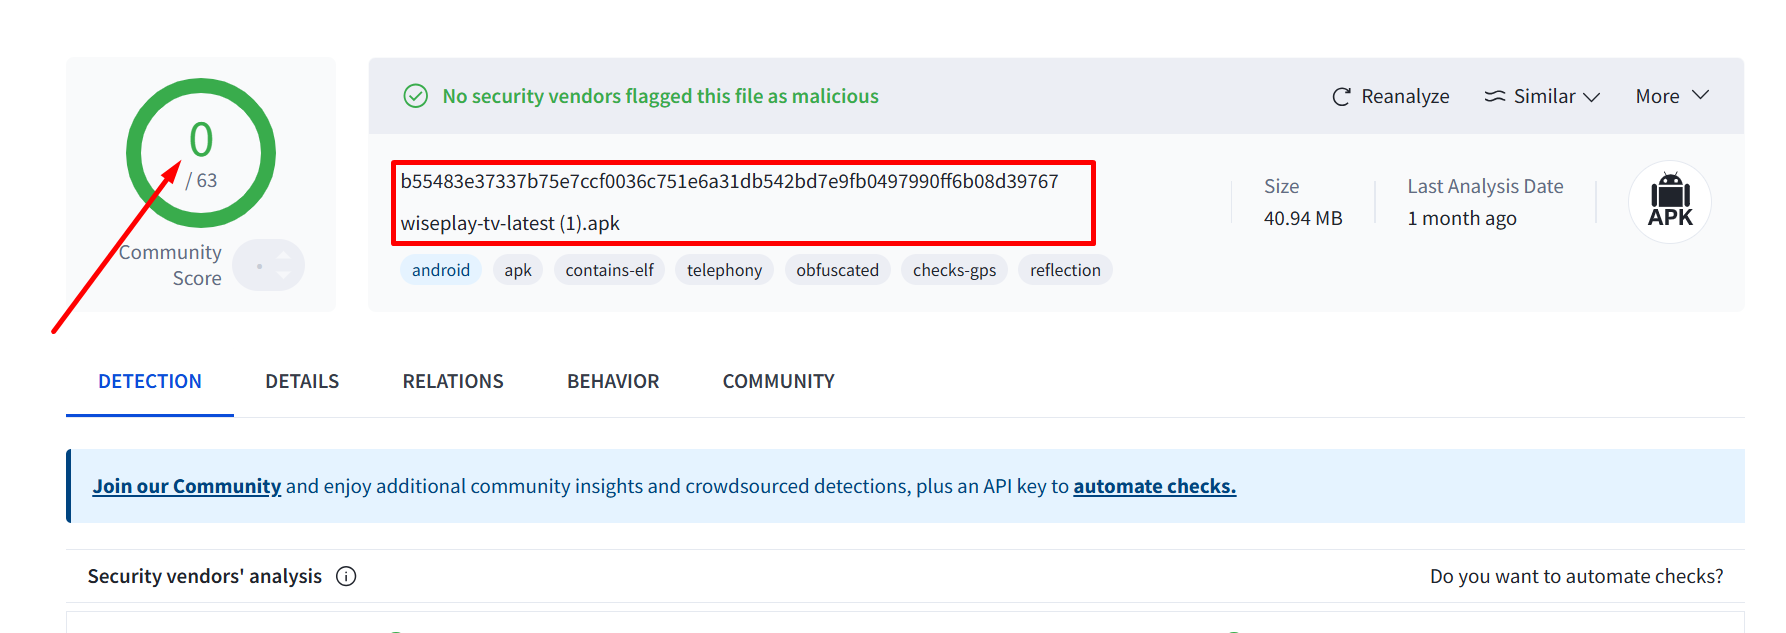Select the SHA-256 hash text b55483e3...
Screen dimensions: 1786x633
(730, 181)
